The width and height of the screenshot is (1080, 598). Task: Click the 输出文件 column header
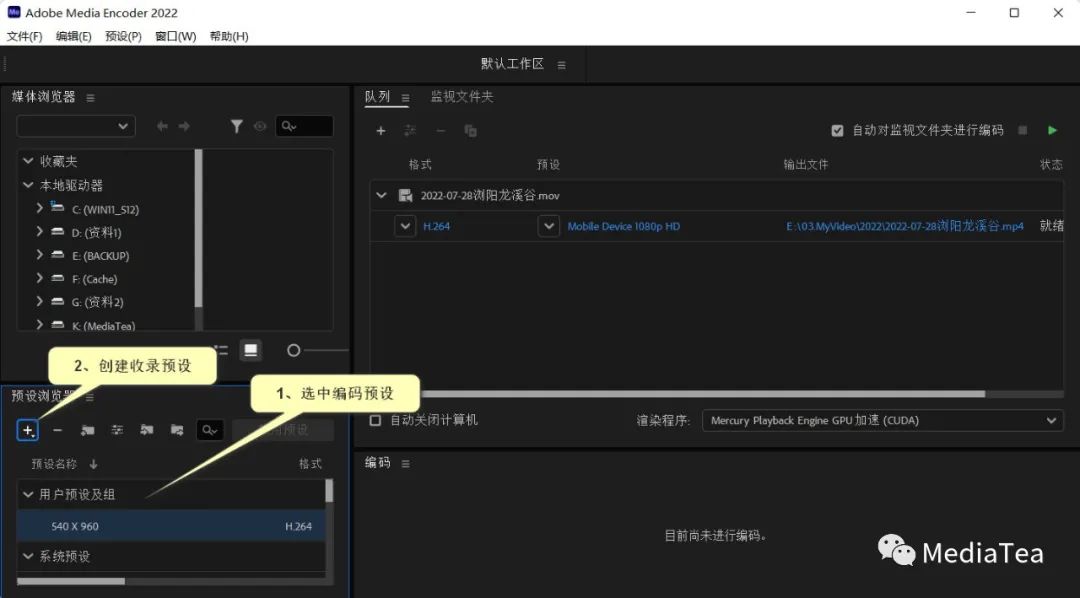[806, 165]
